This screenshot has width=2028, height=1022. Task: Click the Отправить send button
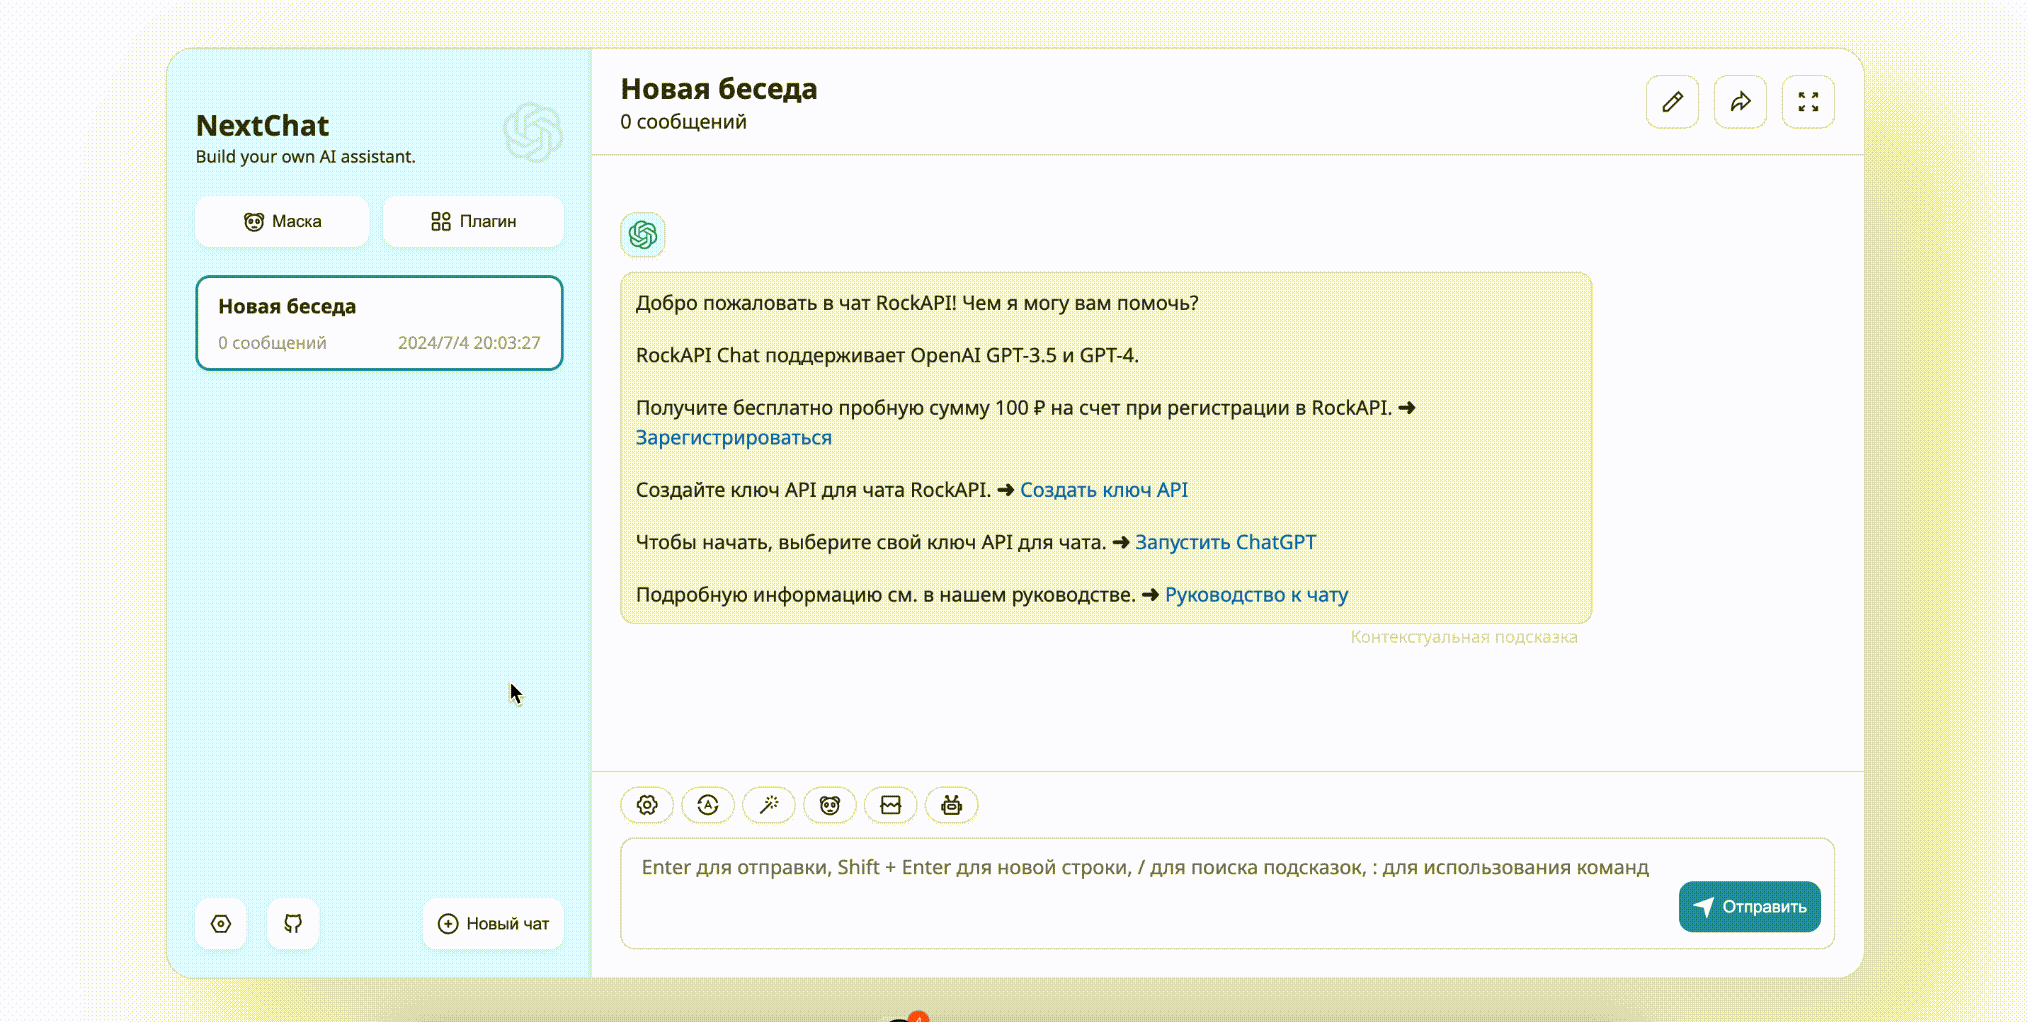point(1750,907)
